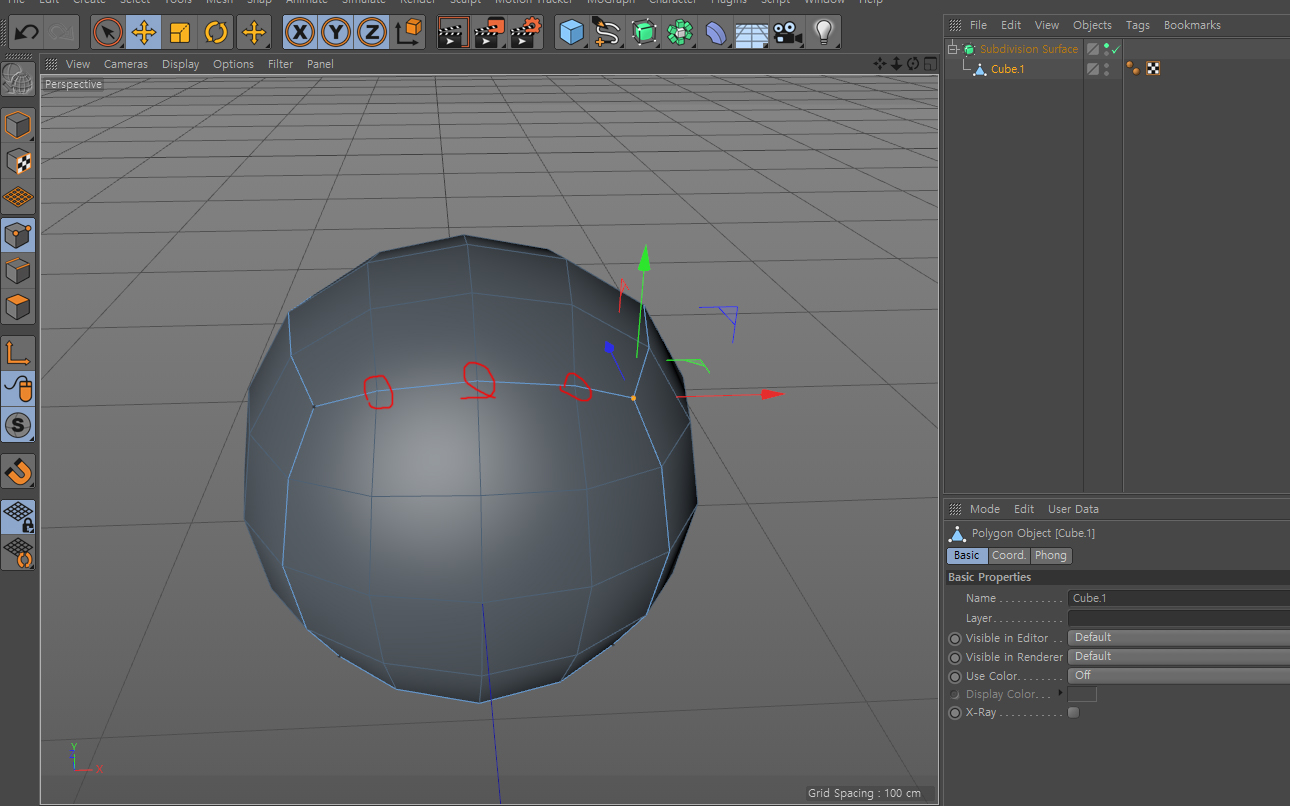Switch to the Phong tab
Screen dimensions: 1290x806
[x=1051, y=555]
